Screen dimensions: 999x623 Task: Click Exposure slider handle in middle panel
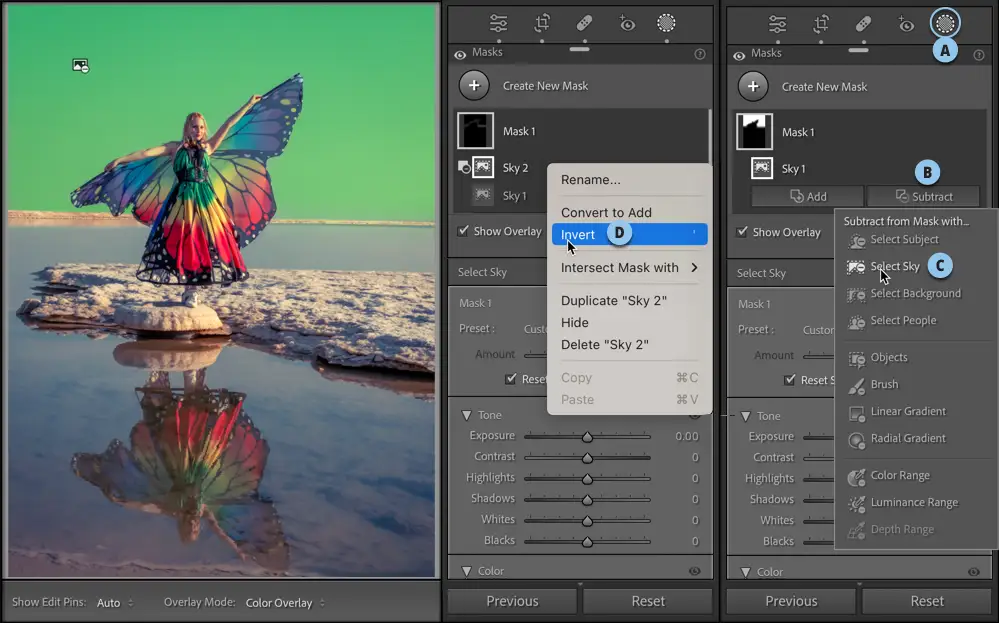tap(587, 437)
